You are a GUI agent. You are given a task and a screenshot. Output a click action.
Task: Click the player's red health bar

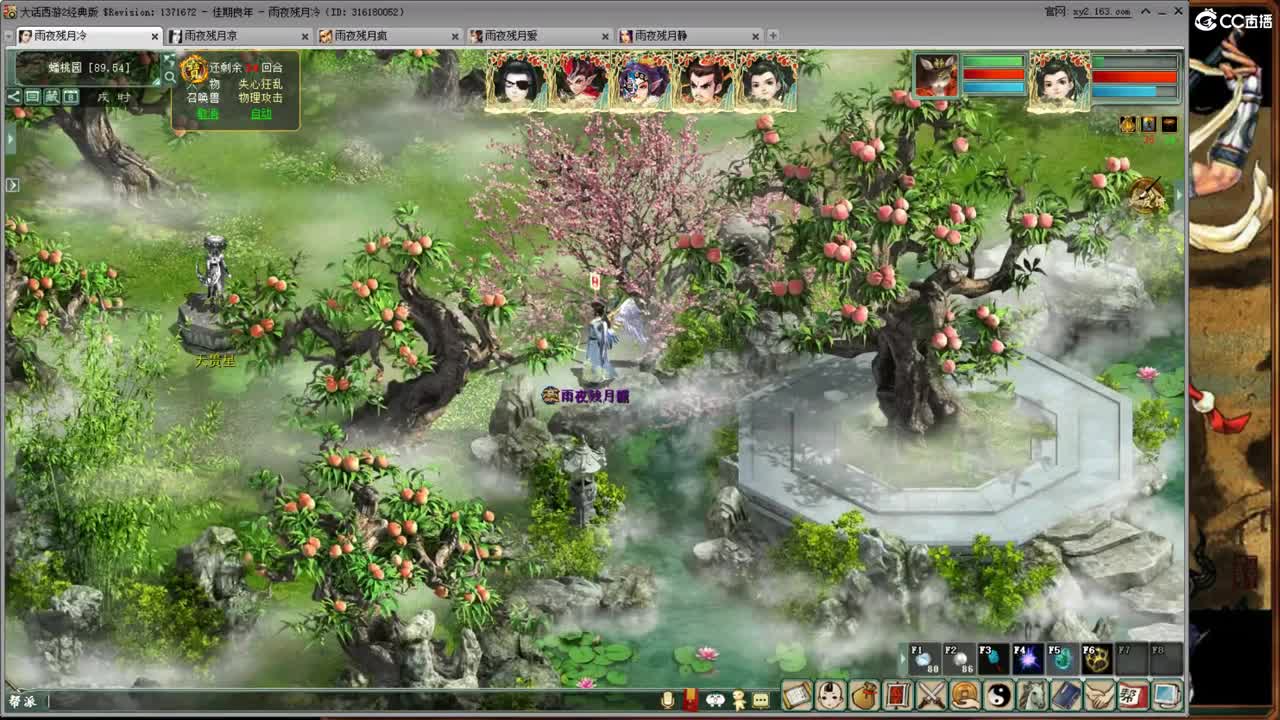tap(1134, 77)
